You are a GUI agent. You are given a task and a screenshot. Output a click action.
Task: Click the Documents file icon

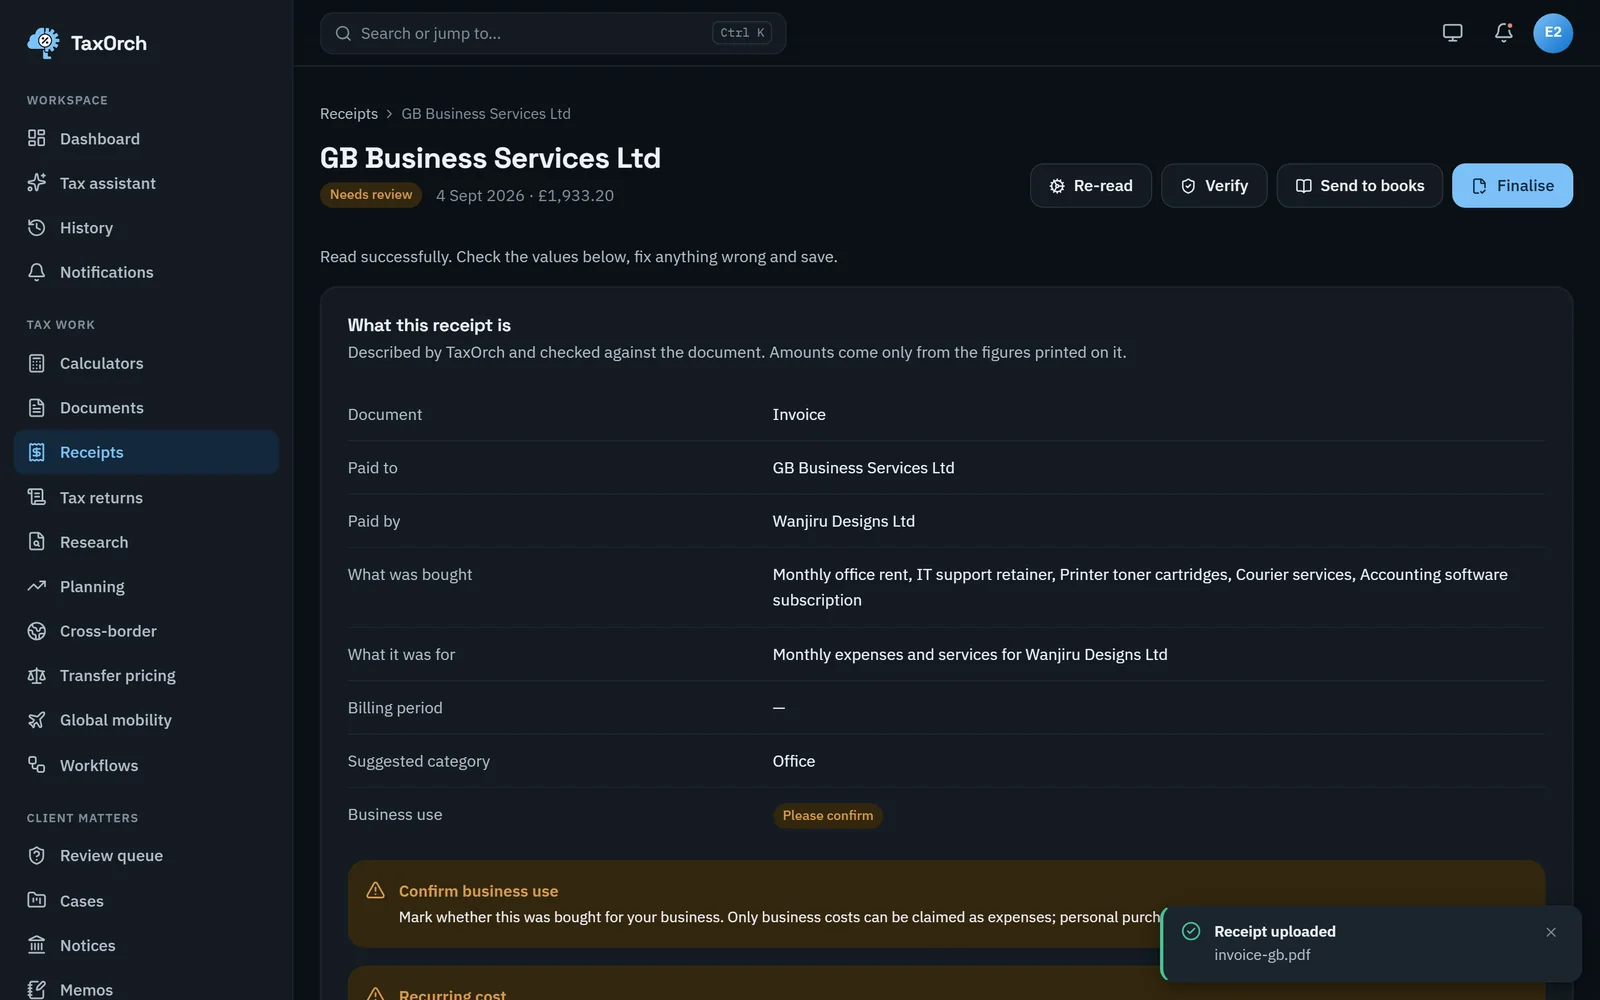(x=37, y=407)
